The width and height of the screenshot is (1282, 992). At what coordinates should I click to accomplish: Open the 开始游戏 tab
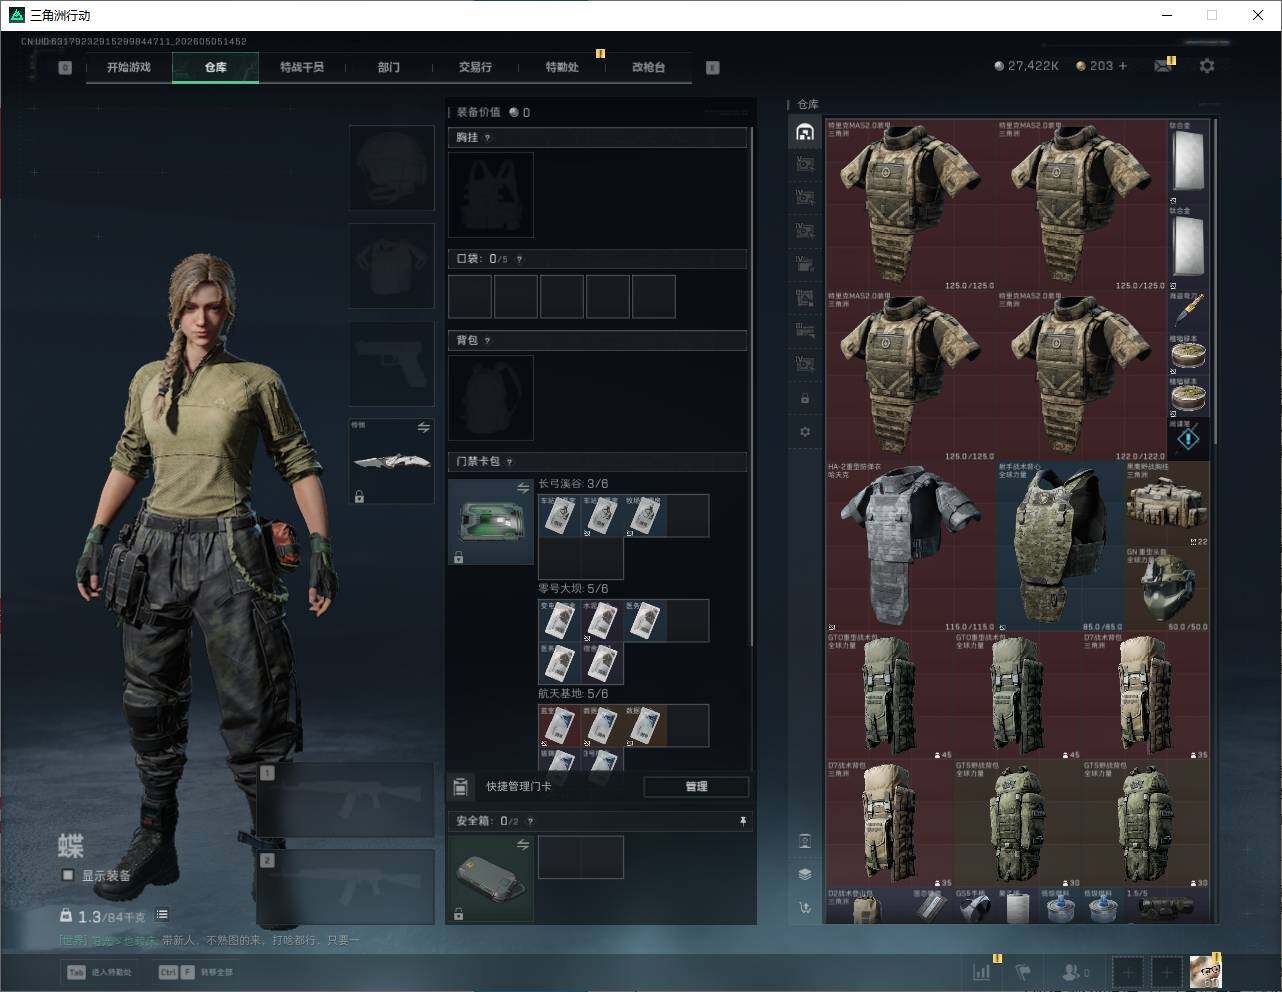click(129, 67)
